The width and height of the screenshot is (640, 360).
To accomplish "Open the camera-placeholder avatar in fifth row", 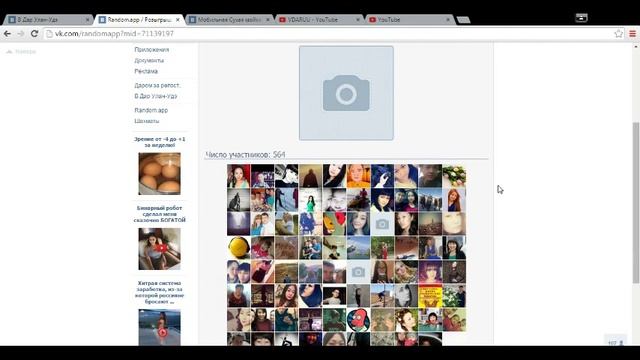I will tap(358, 272).
